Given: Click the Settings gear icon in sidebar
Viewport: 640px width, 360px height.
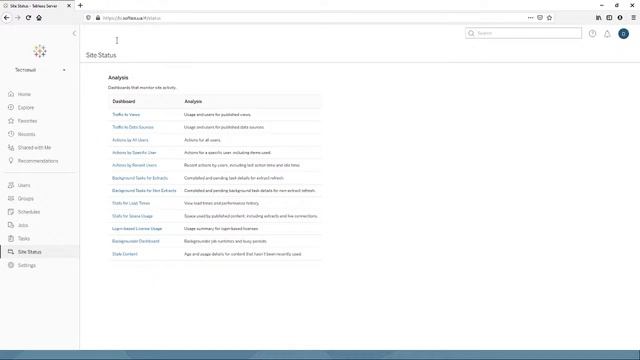Looking at the screenshot, I should tap(11, 265).
